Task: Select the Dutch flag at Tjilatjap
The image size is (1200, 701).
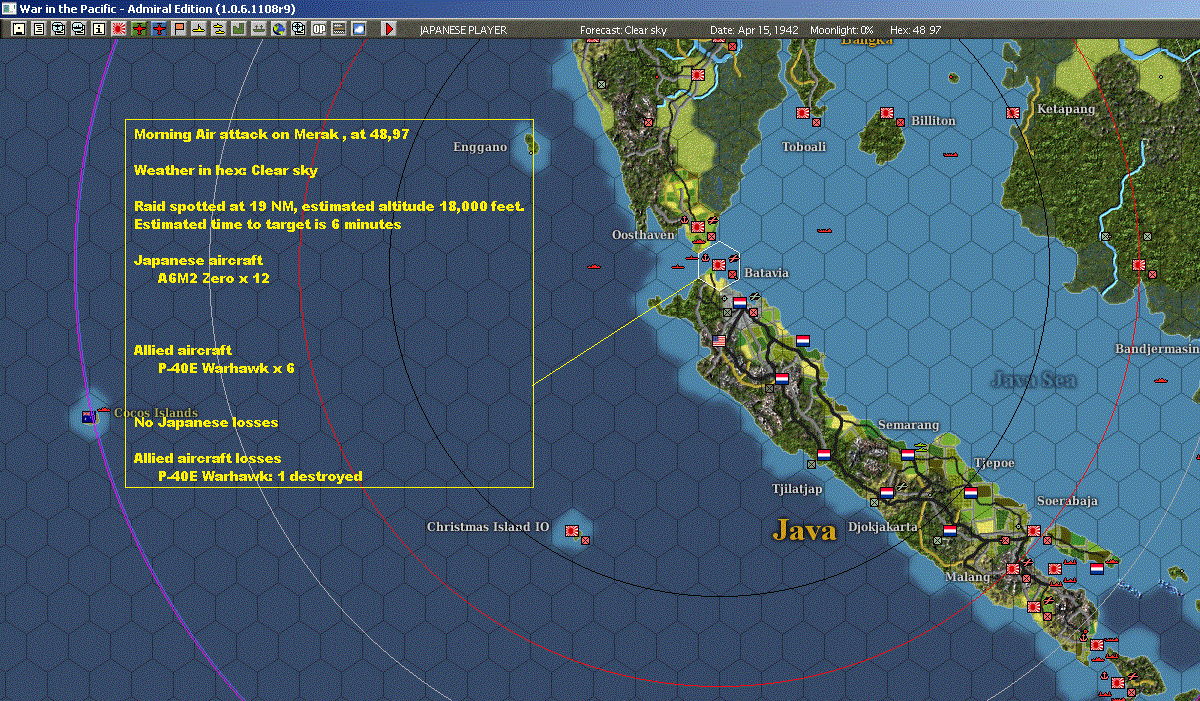Action: point(824,454)
